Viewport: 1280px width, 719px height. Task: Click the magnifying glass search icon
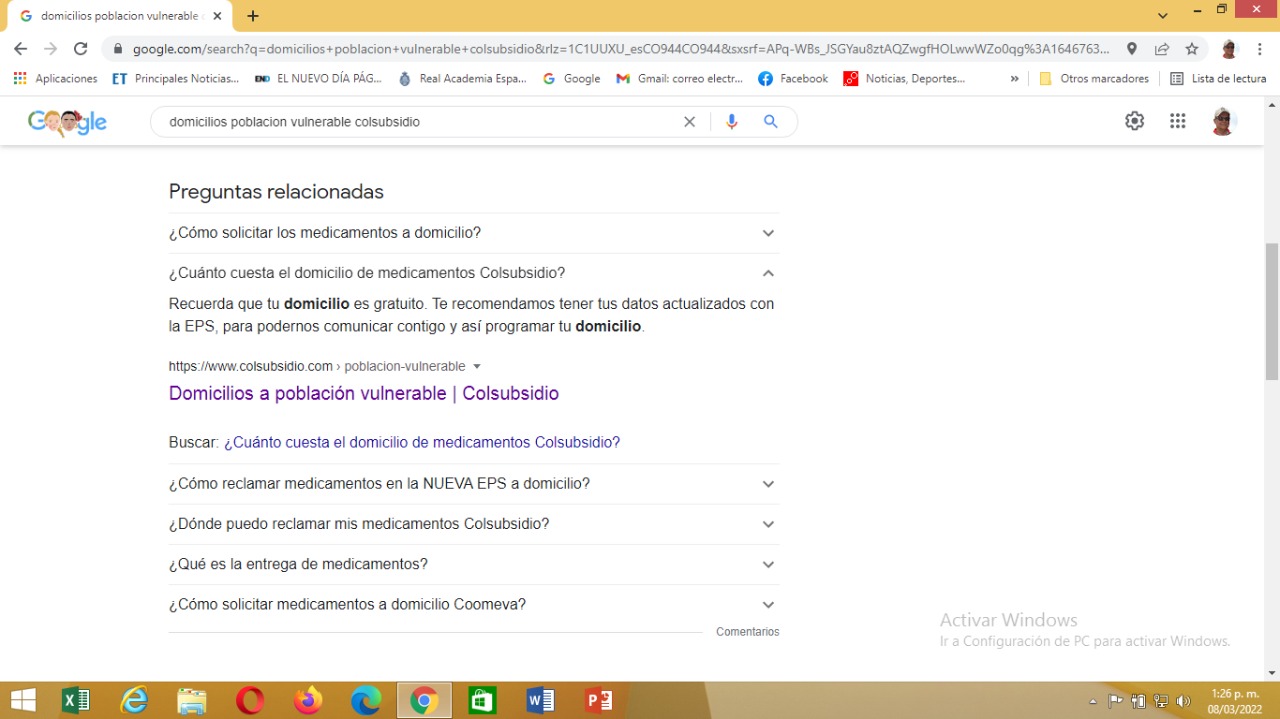coord(771,121)
